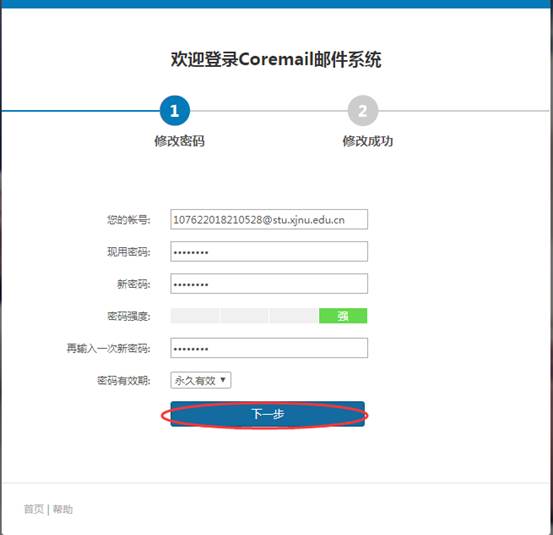Click the green 强 strength indicator
The image size is (553, 535).
[343, 316]
